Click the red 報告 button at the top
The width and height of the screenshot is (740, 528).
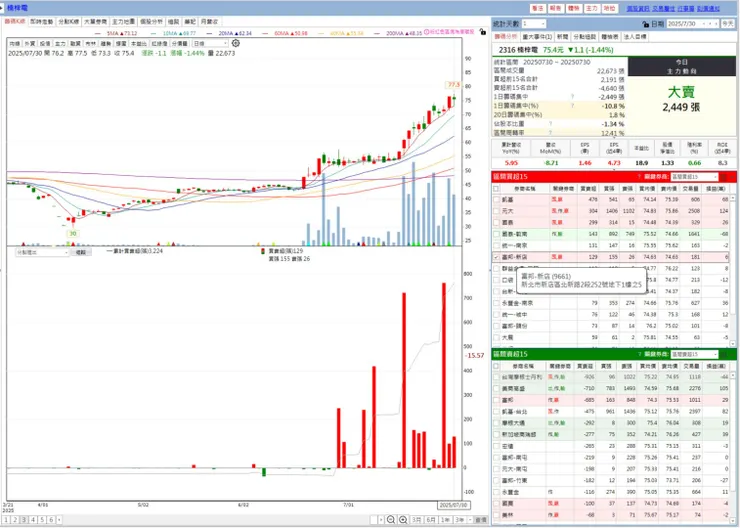coord(555,8)
